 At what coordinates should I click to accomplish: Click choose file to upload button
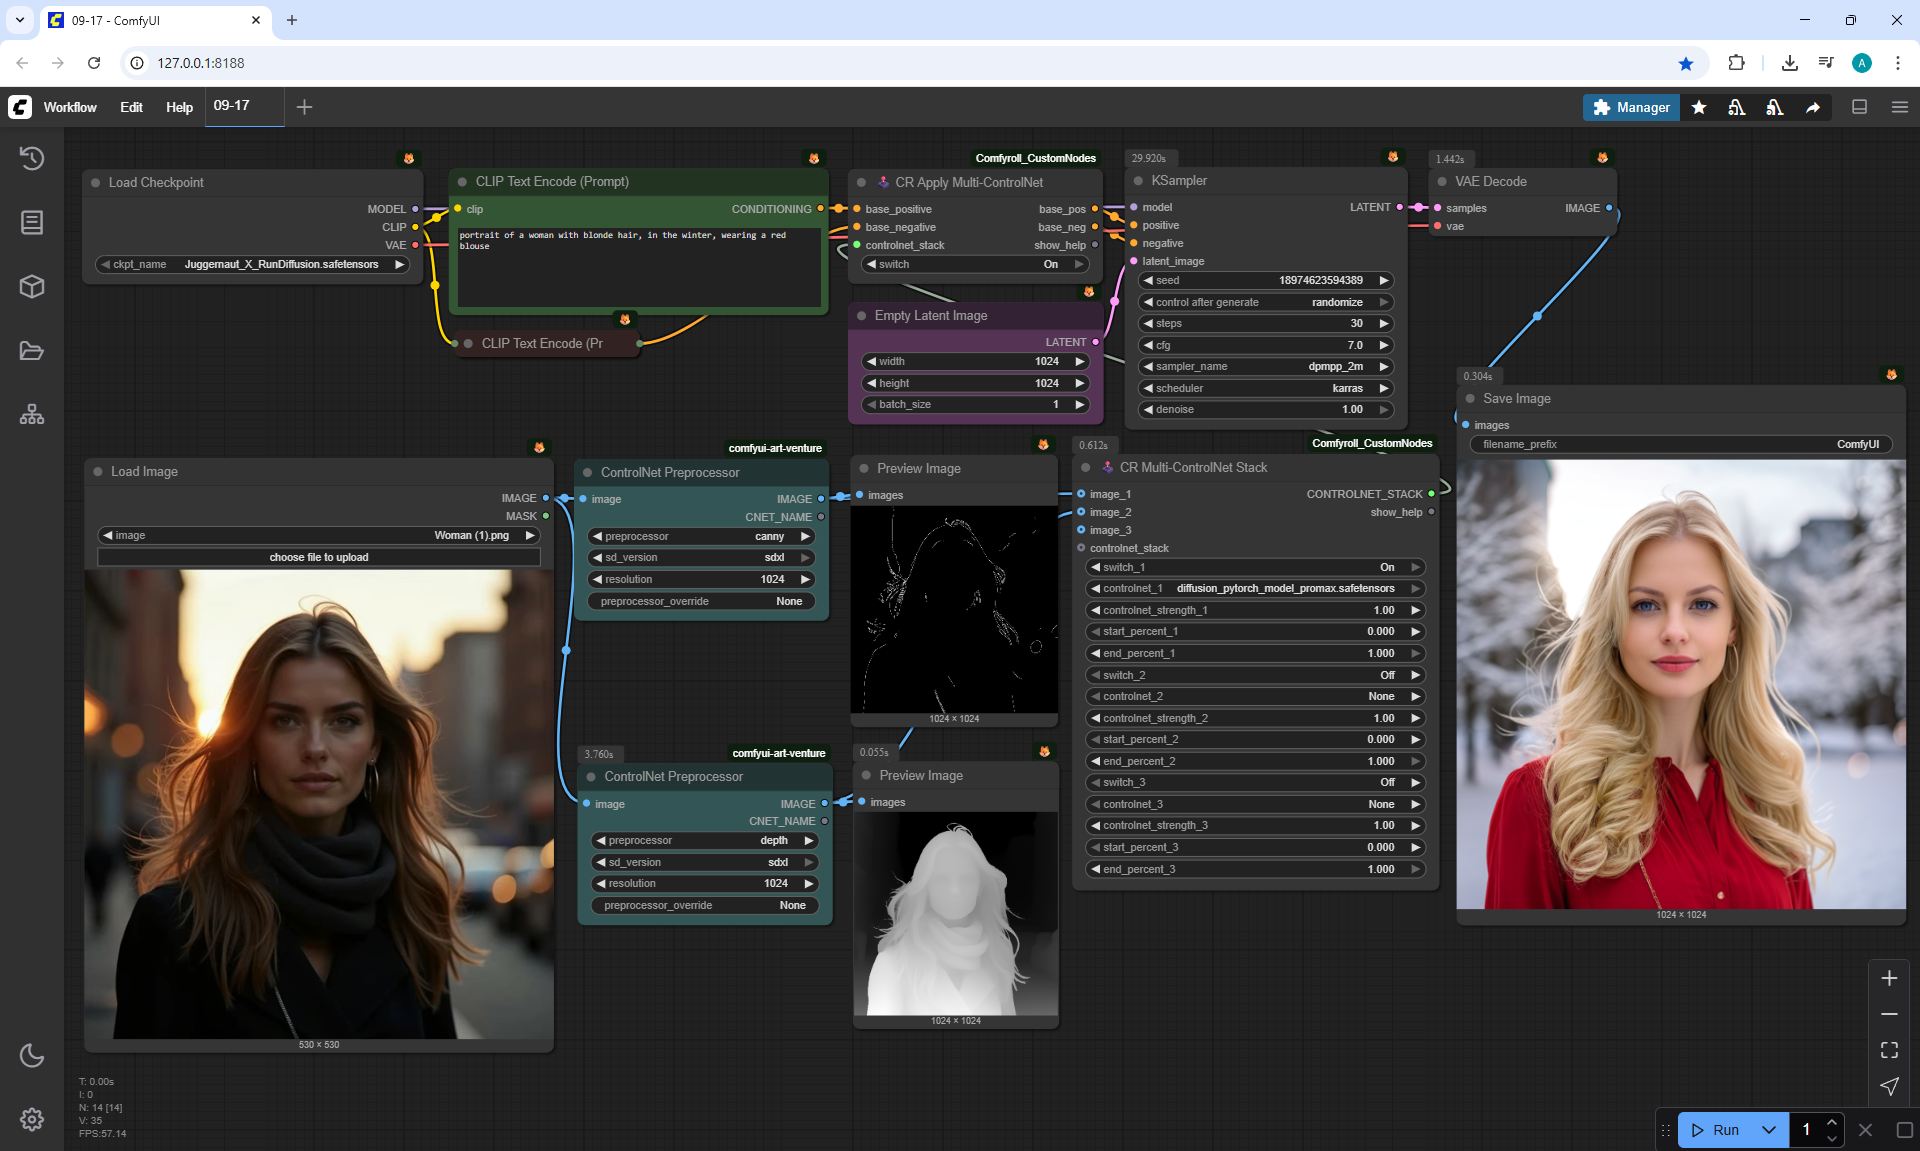[318, 557]
